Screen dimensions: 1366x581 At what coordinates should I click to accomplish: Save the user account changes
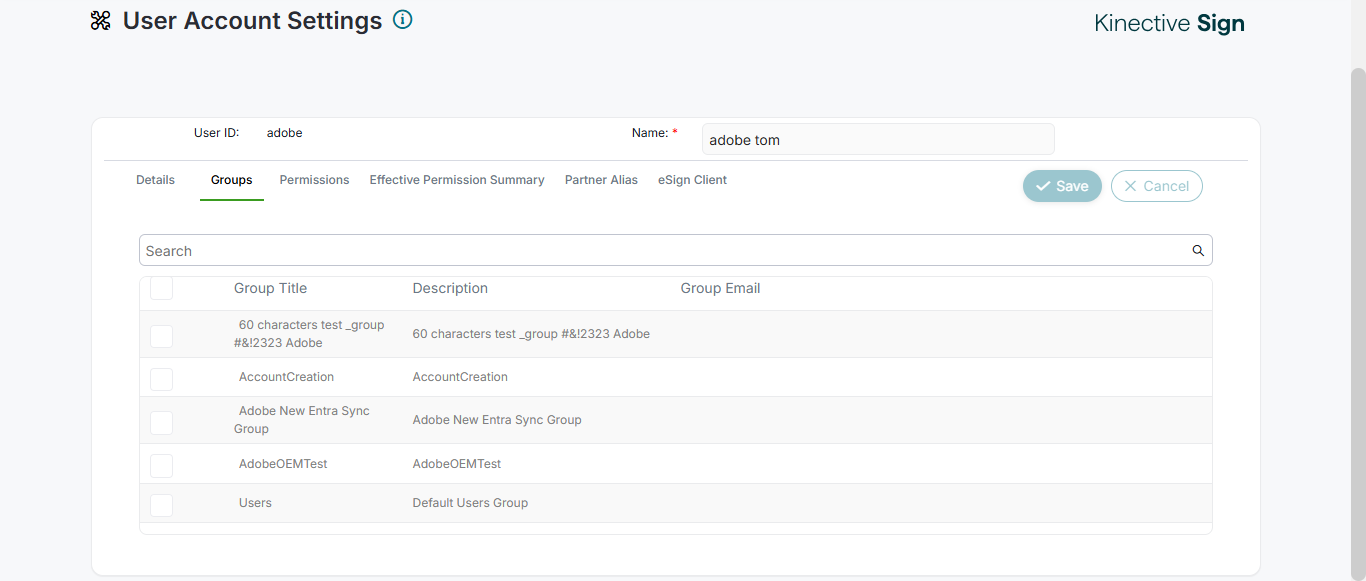tap(1062, 186)
